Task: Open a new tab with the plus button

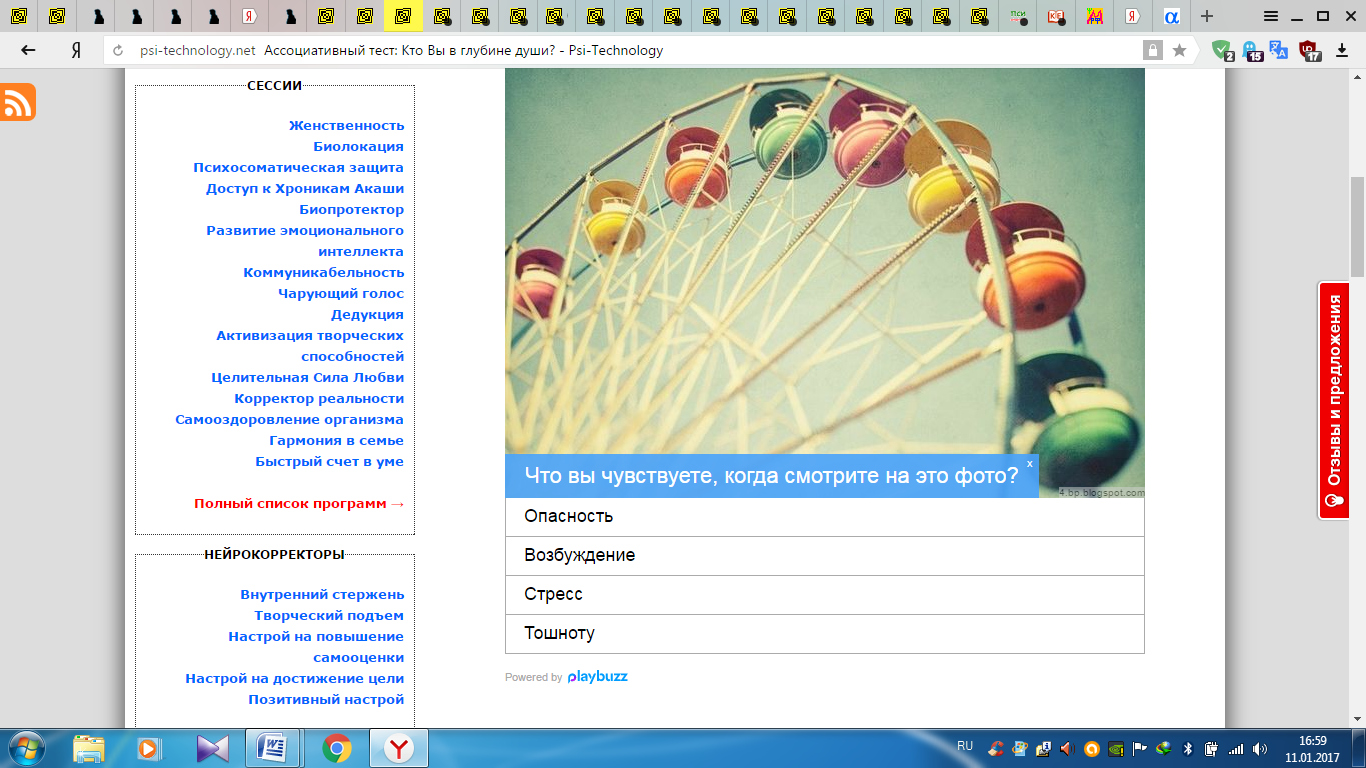Action: tap(1207, 16)
